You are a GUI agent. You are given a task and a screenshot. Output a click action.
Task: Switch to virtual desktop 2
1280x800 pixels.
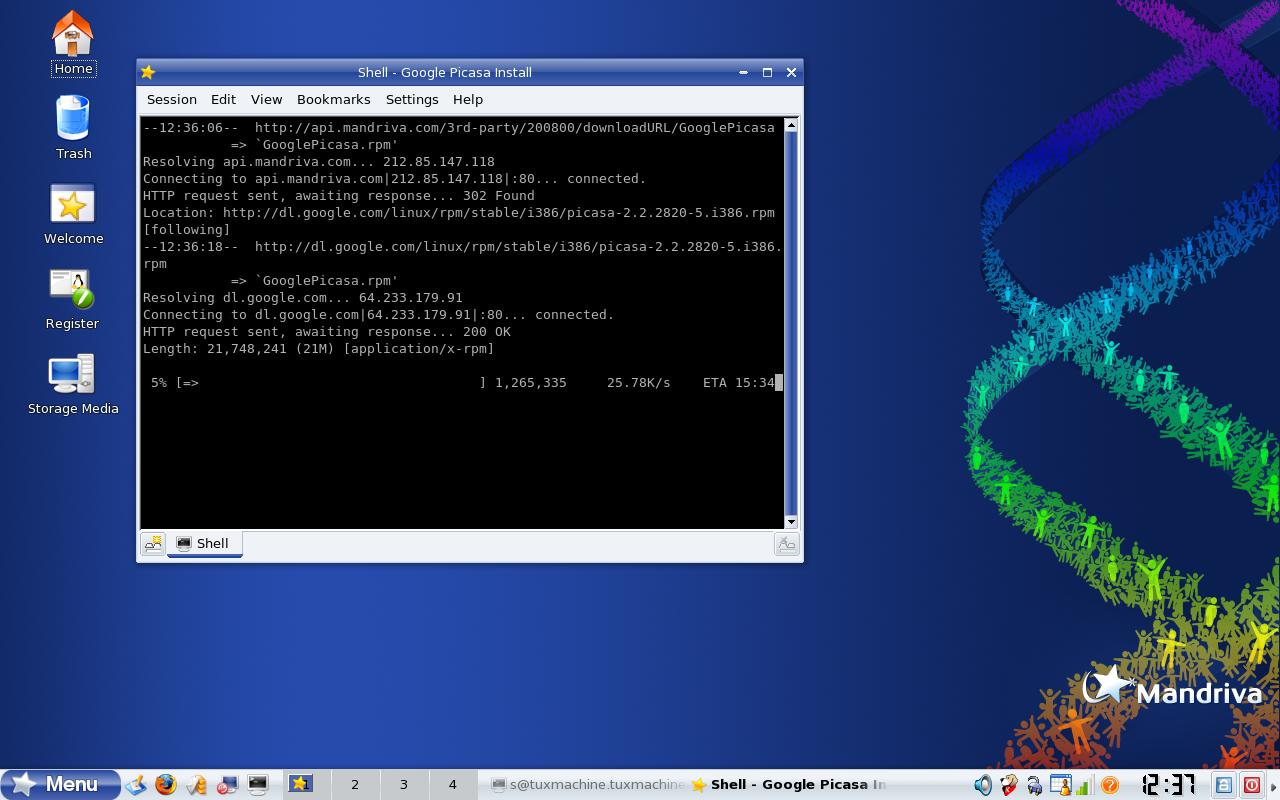(x=354, y=784)
